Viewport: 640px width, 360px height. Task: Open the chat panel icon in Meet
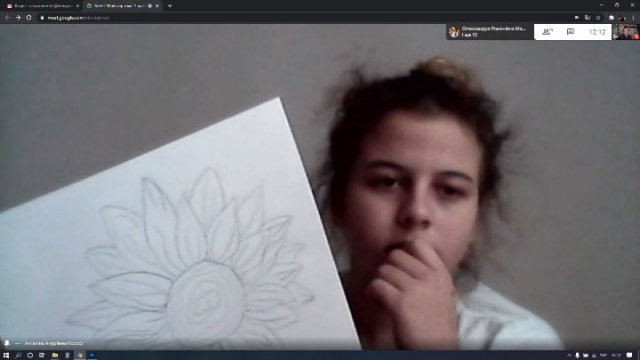click(x=571, y=32)
